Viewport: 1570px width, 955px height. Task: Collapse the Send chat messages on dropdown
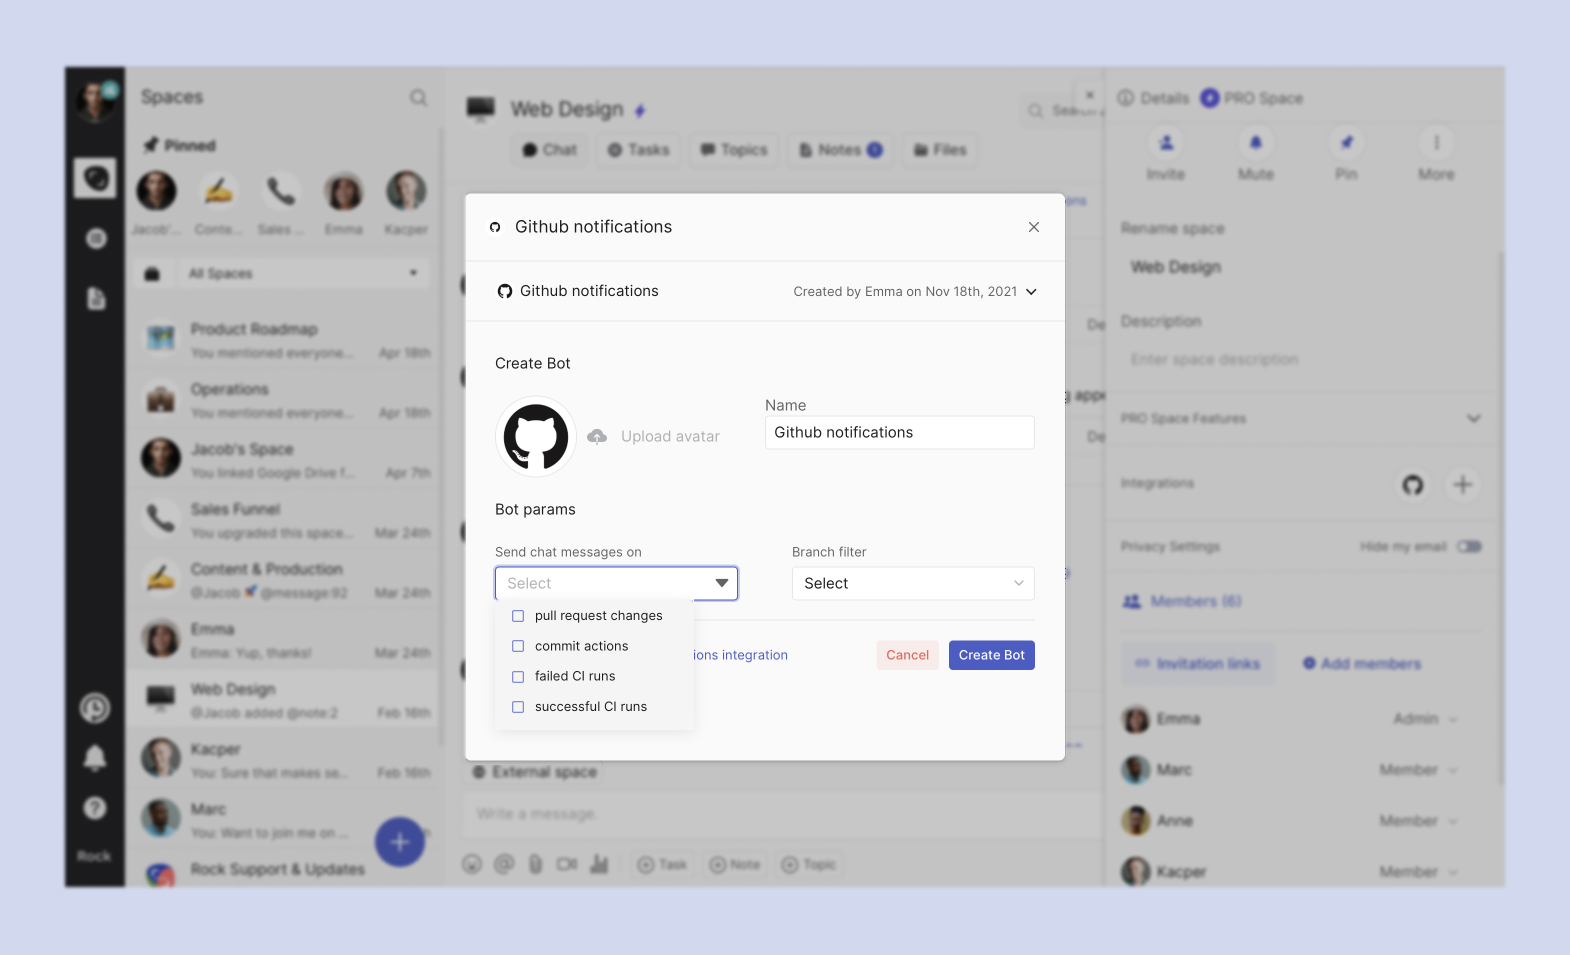coord(721,583)
